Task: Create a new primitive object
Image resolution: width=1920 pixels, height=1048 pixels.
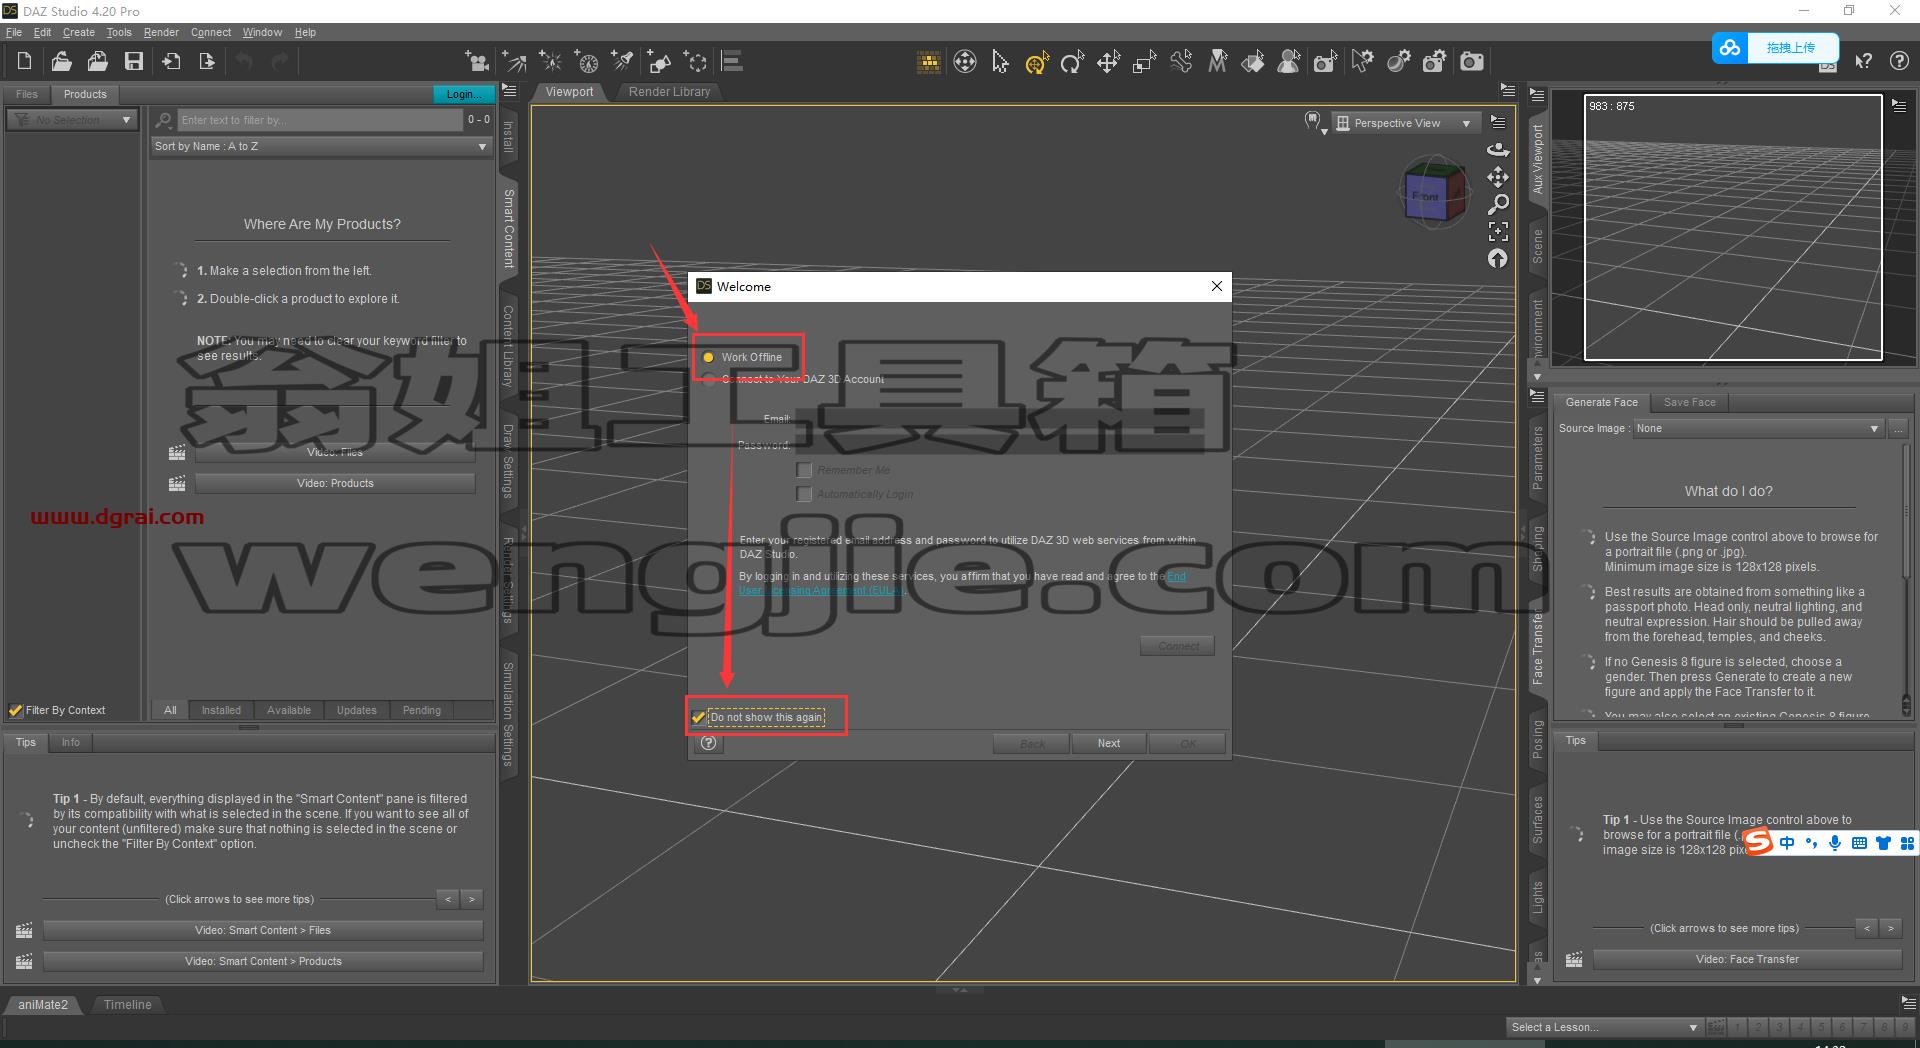Action: click(660, 62)
